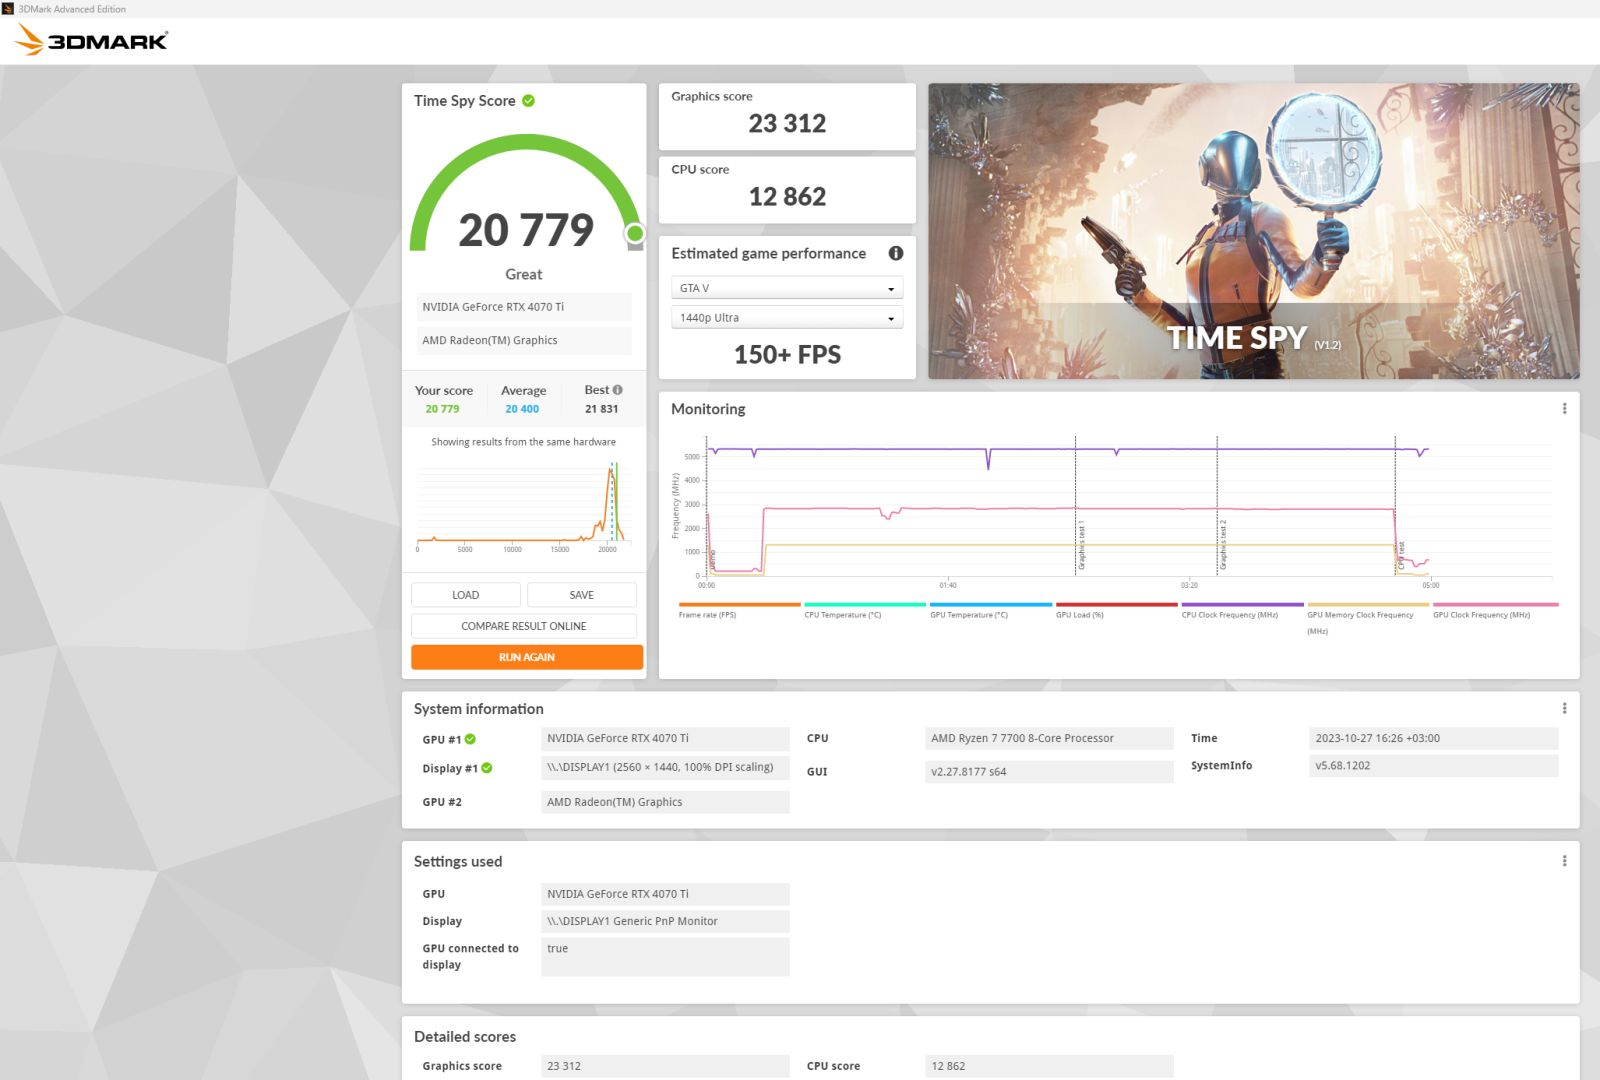Click the green check icon beside Display #1
1600x1080 pixels.
click(x=487, y=768)
